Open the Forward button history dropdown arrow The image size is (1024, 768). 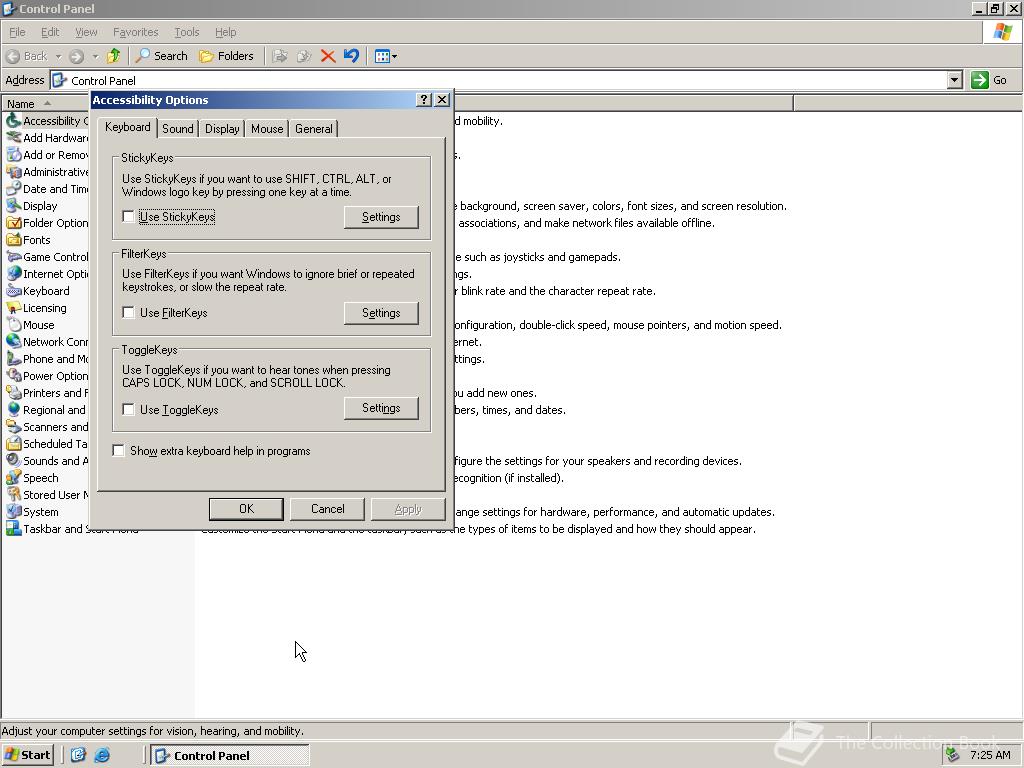(x=95, y=56)
